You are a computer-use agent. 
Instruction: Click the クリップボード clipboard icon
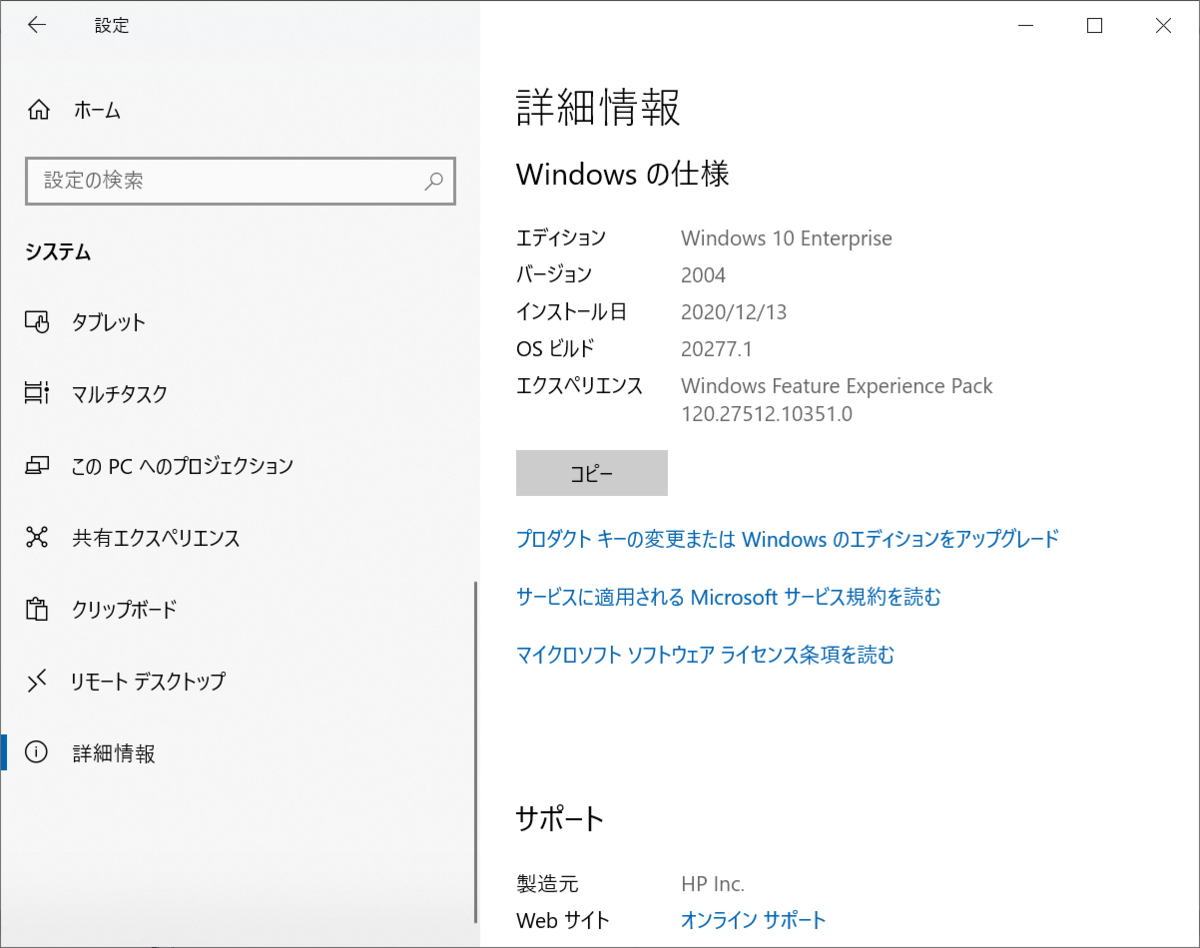coord(37,609)
